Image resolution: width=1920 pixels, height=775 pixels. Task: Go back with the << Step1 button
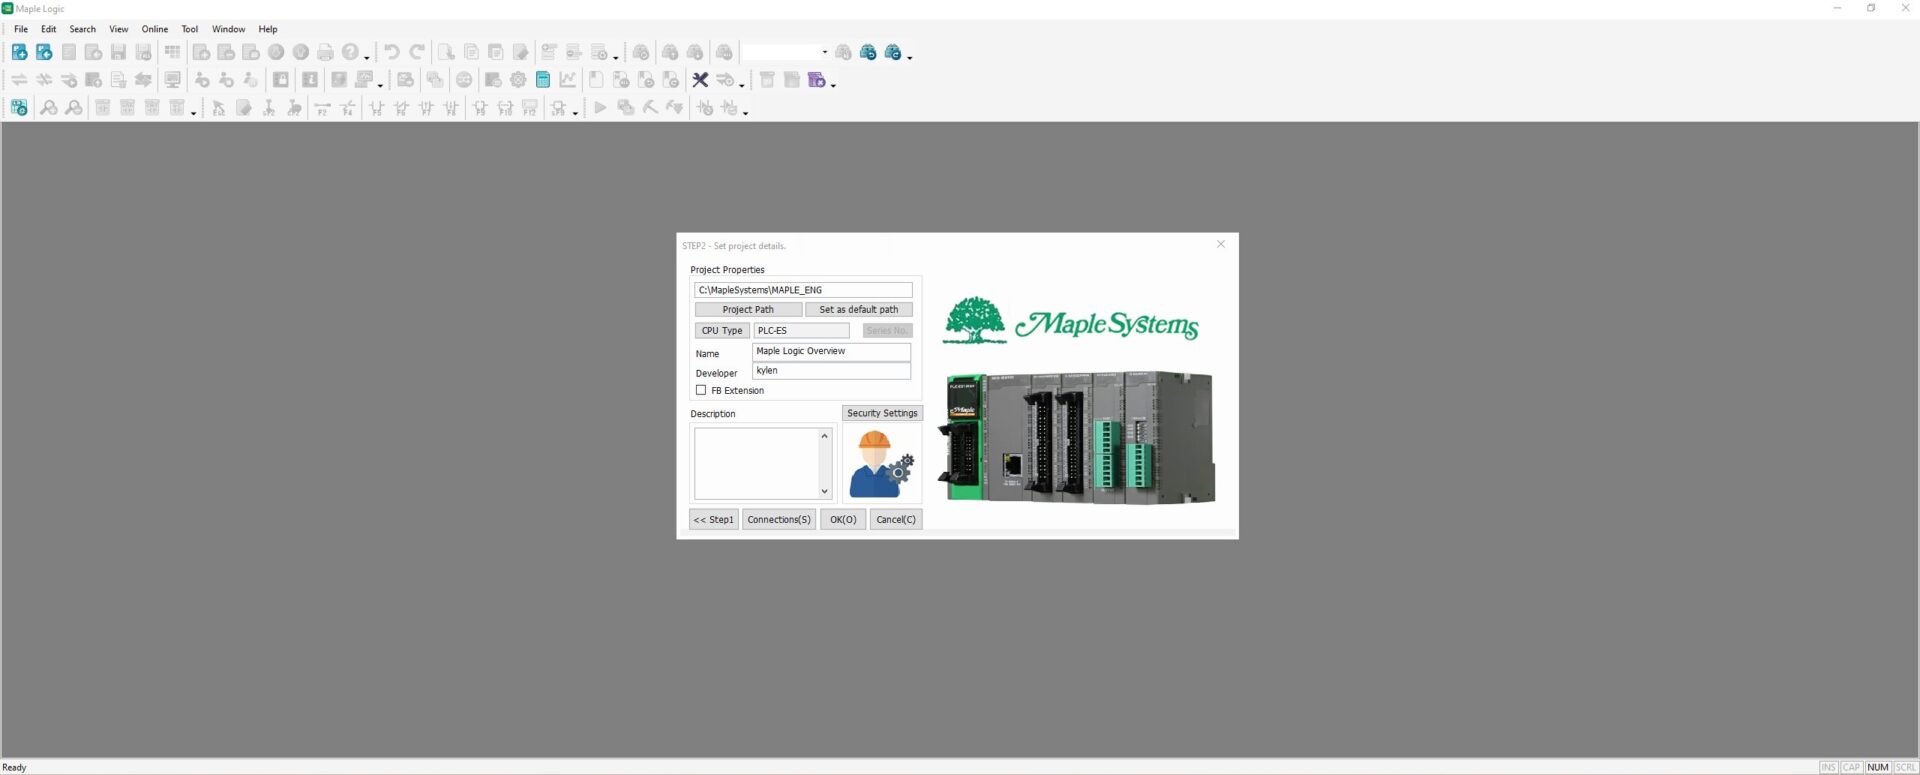[x=714, y=519]
